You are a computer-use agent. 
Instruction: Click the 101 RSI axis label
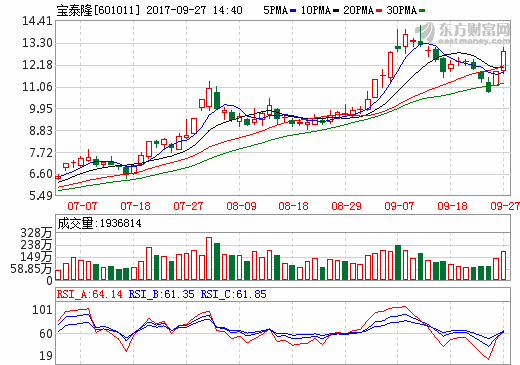click(42, 310)
